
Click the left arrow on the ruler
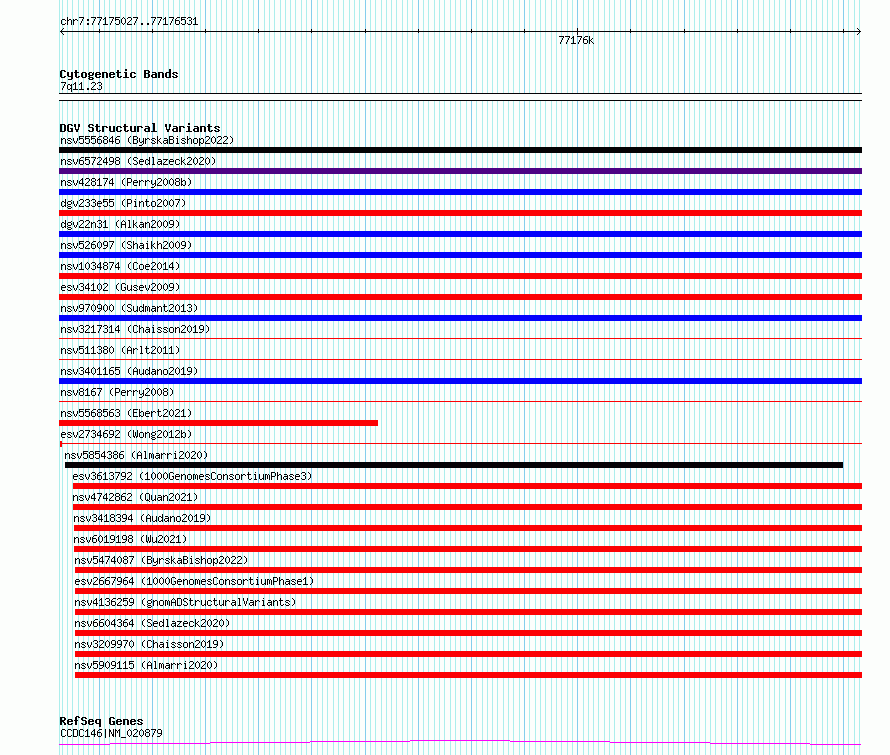62,32
